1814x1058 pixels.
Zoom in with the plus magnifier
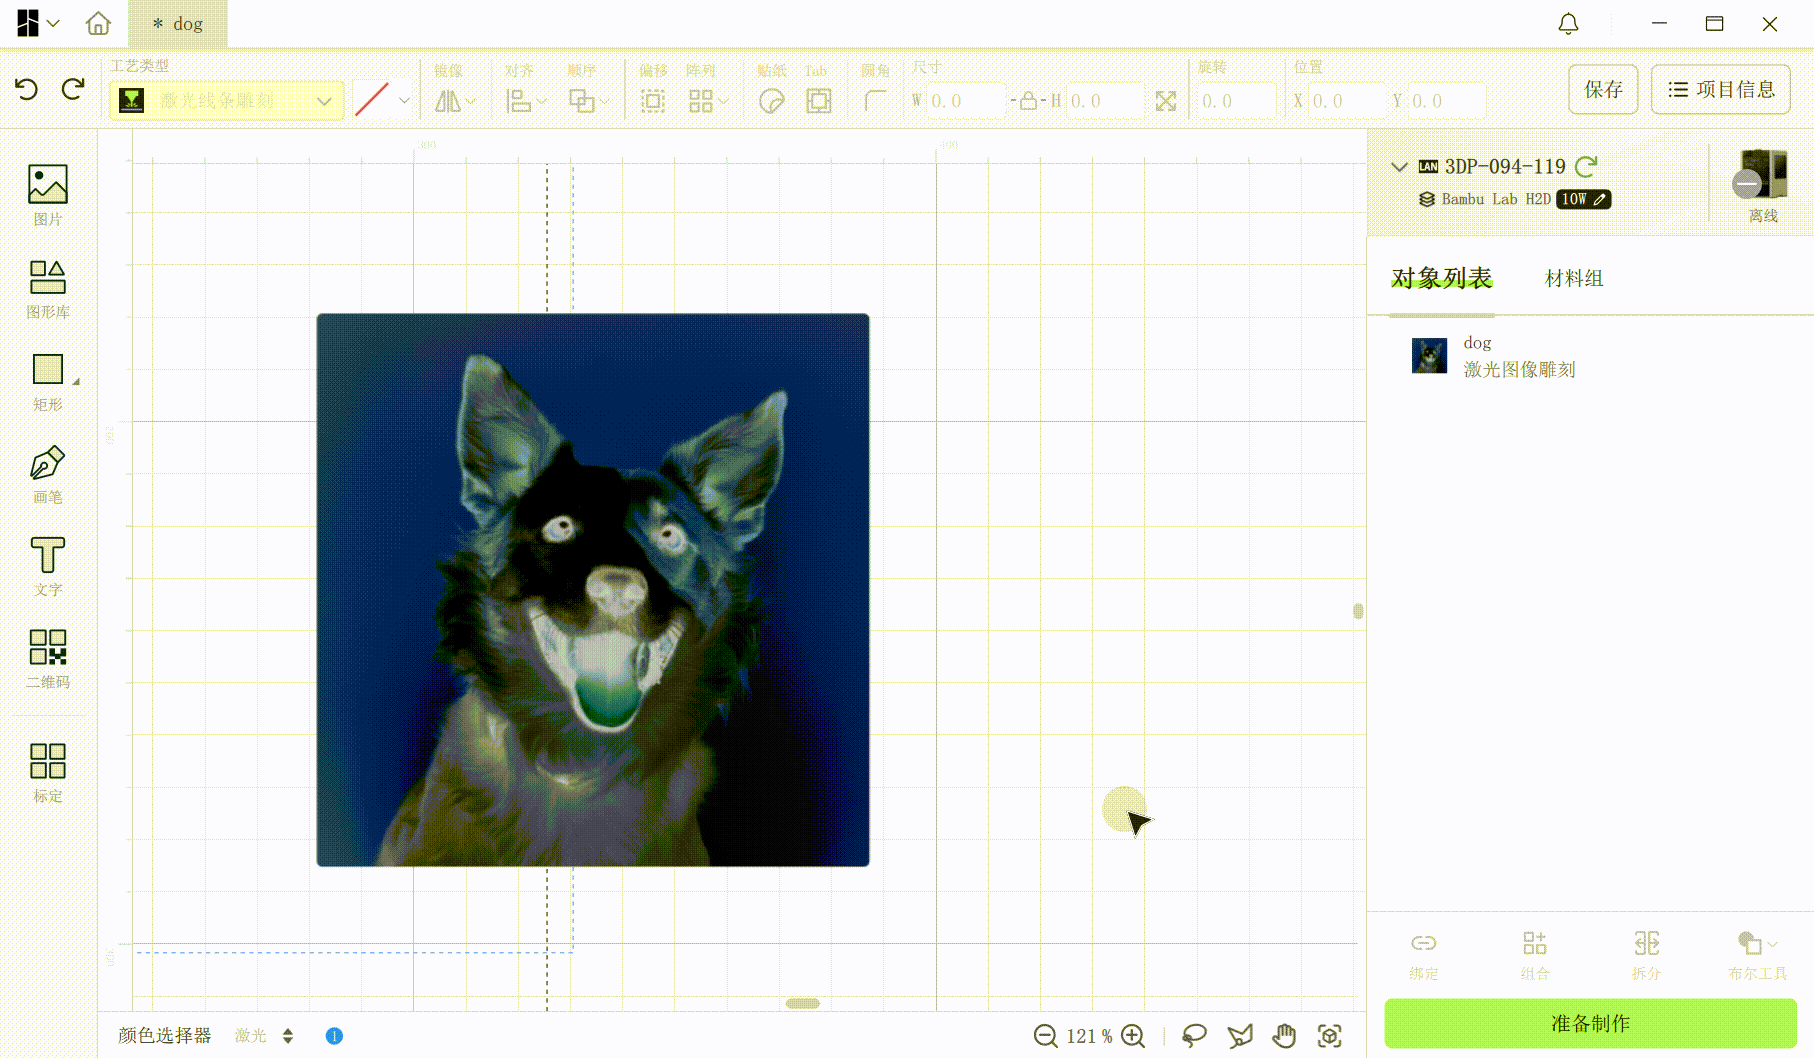point(1133,1036)
